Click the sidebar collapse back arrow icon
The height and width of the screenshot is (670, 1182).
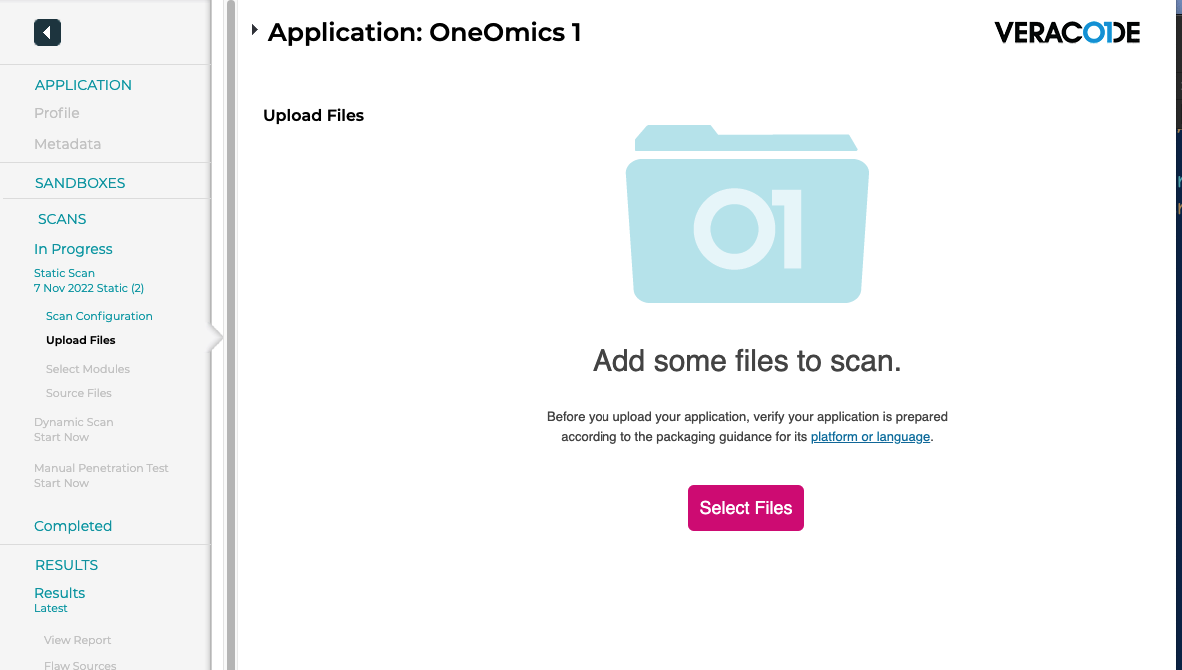(x=47, y=32)
